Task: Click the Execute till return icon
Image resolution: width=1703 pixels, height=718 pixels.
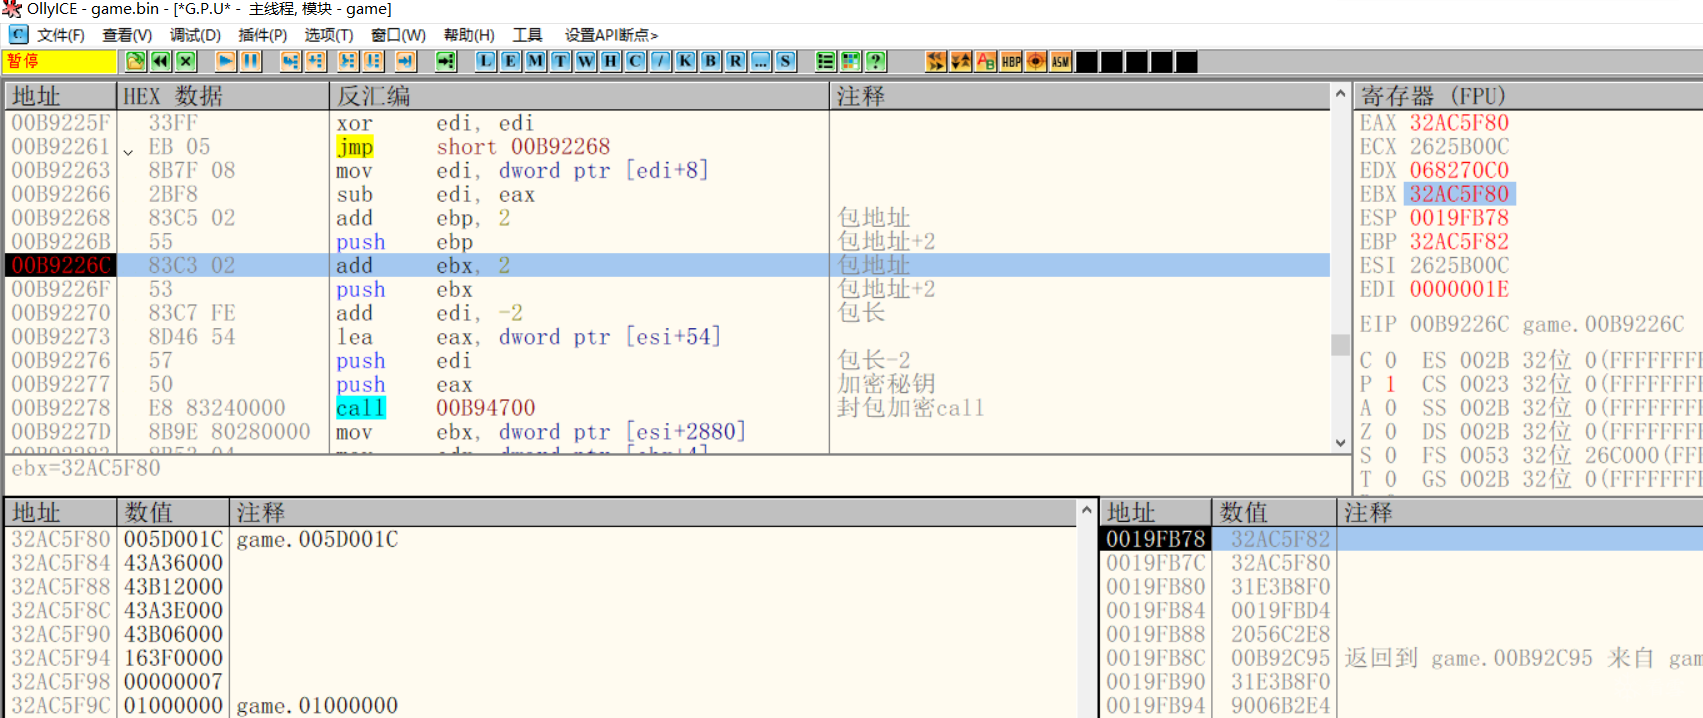Action: (405, 61)
